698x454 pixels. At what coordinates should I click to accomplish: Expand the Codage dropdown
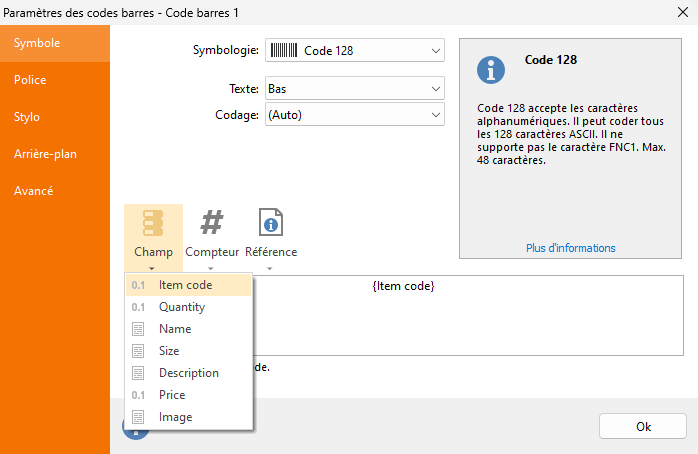[355, 114]
